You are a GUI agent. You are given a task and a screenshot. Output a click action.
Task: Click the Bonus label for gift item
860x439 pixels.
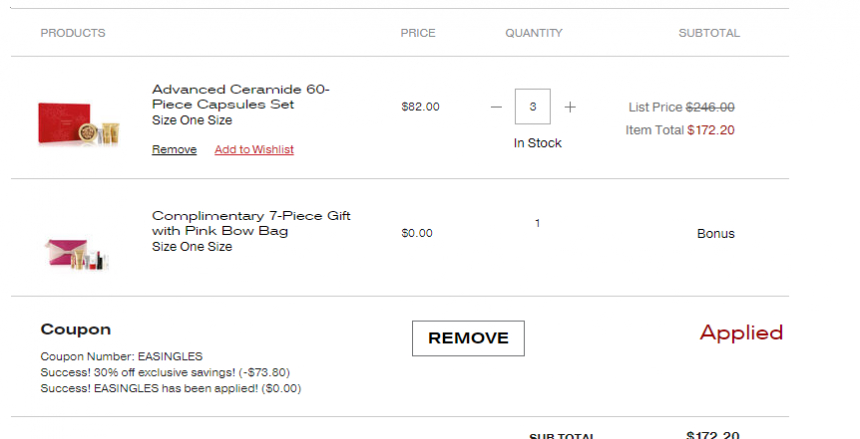click(716, 234)
